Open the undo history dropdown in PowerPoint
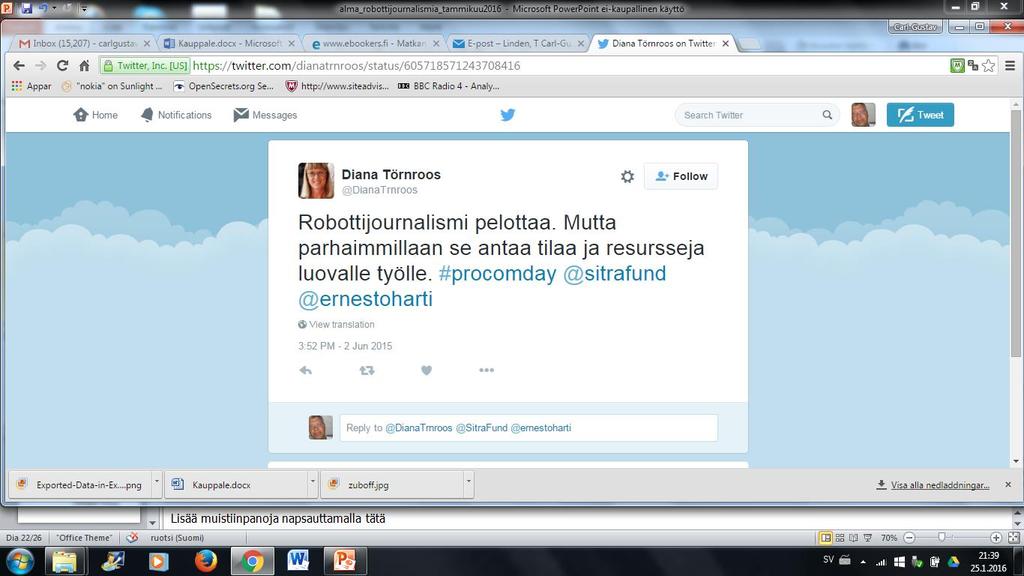The width and height of the screenshot is (1024, 576). pyautogui.click(x=54, y=8)
